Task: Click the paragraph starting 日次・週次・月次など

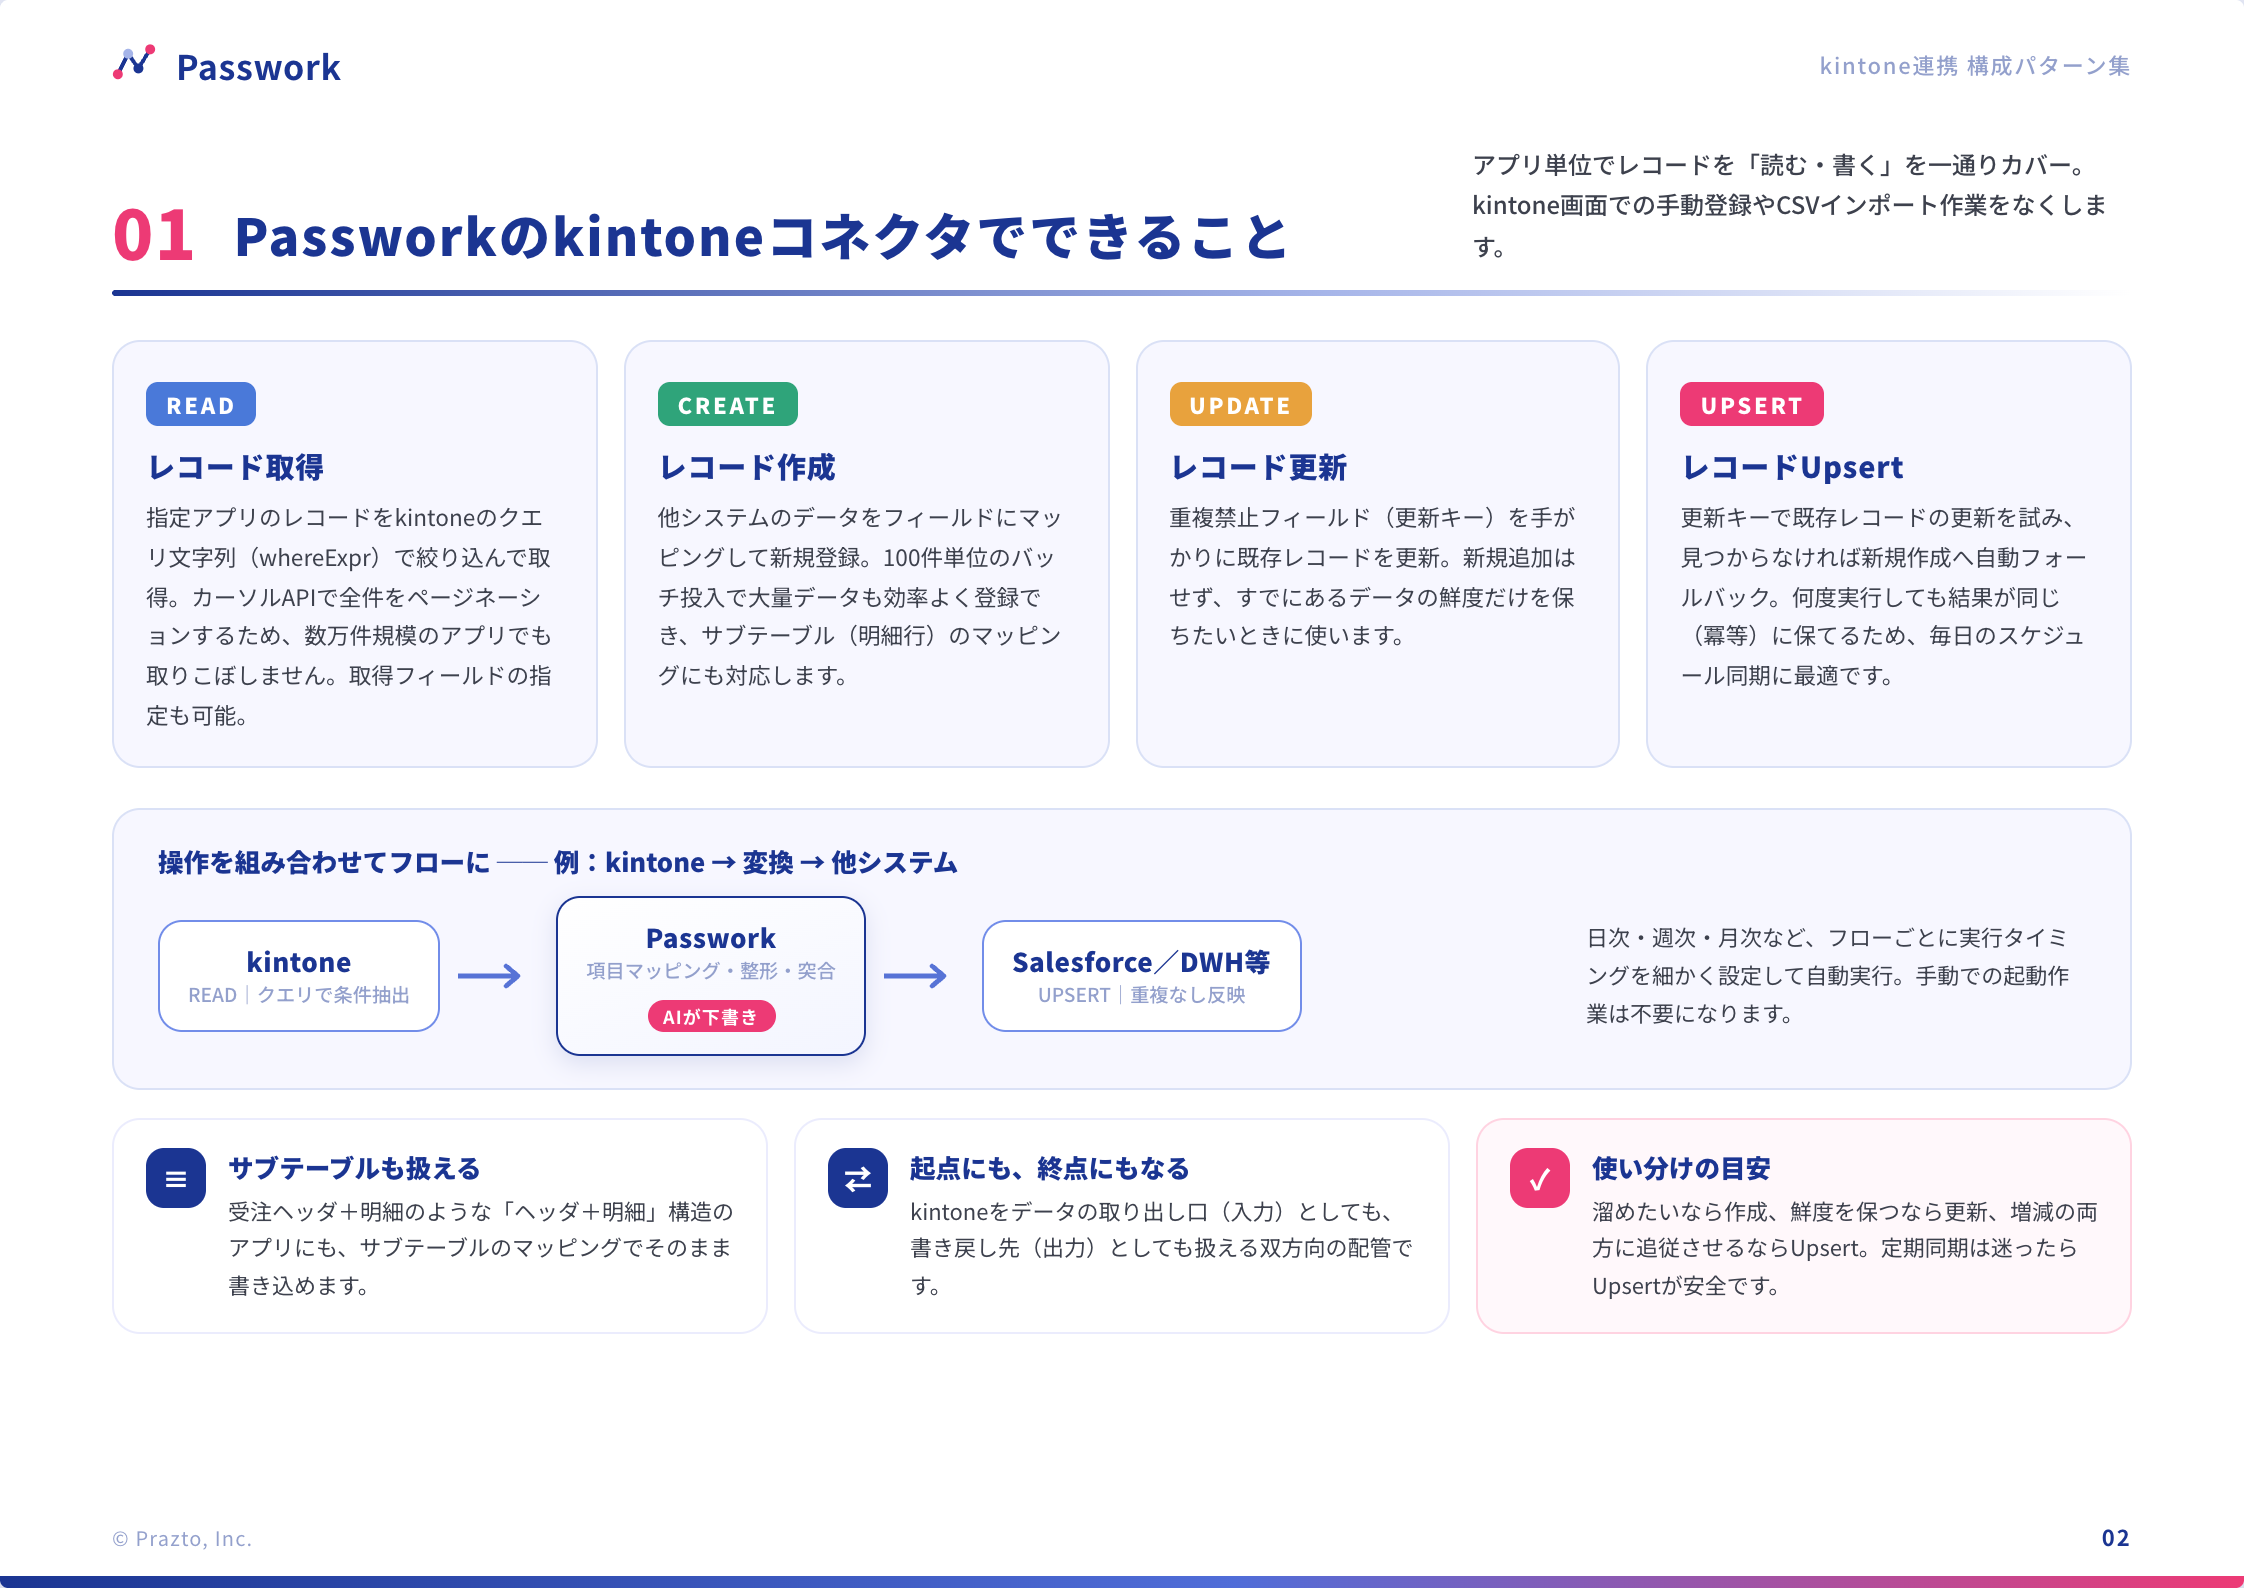Action: pyautogui.click(x=1828, y=976)
